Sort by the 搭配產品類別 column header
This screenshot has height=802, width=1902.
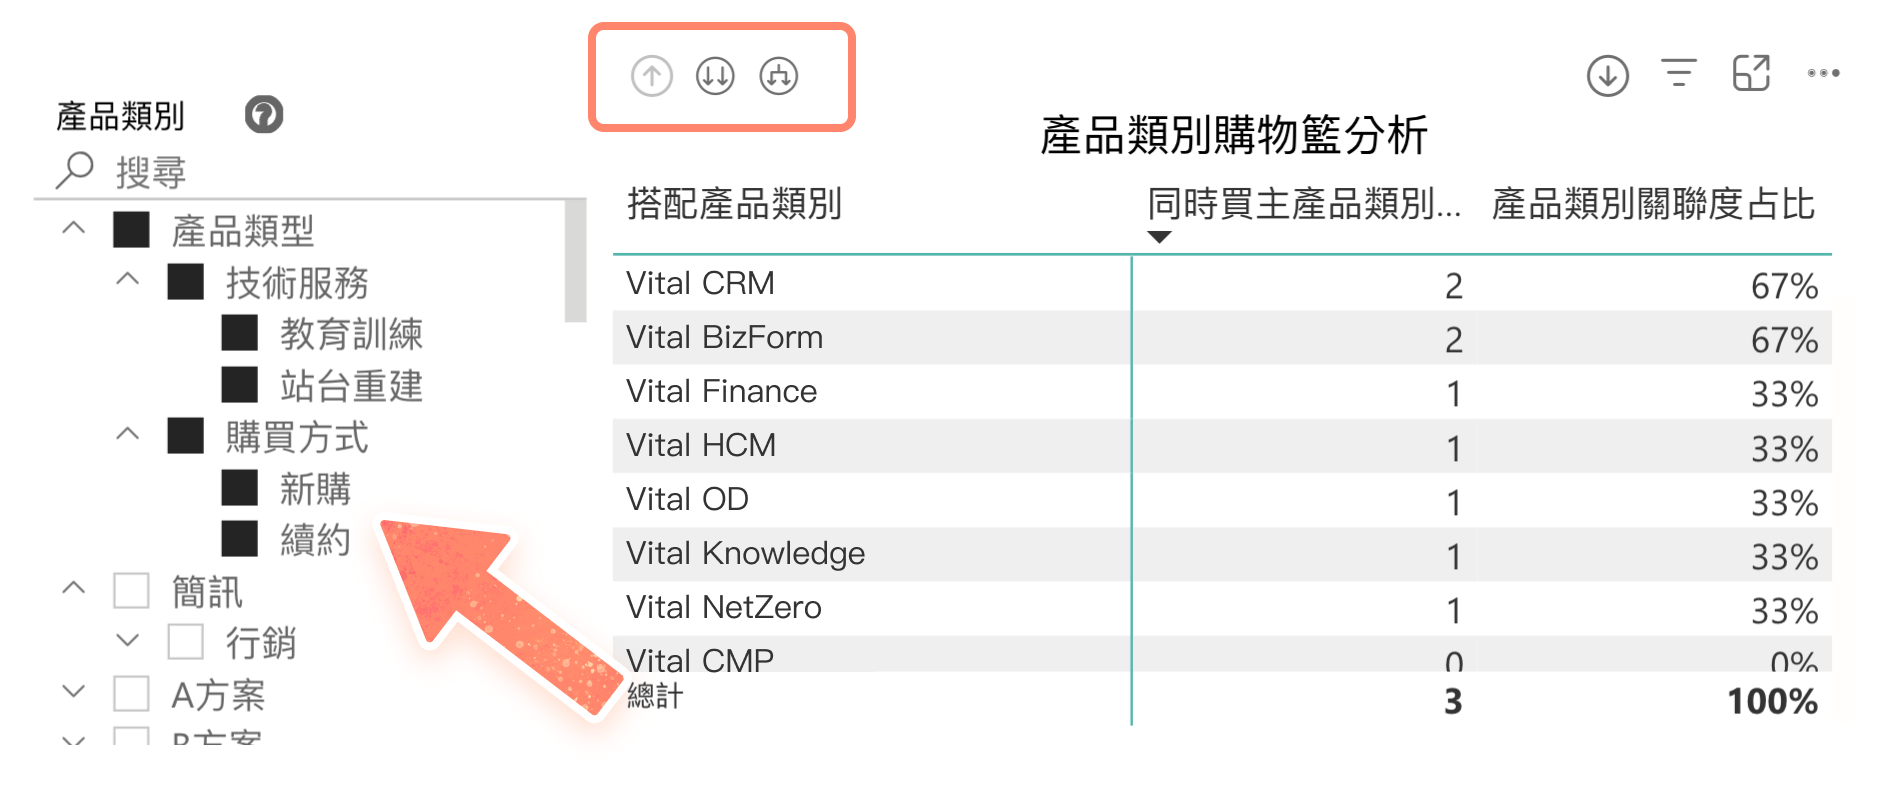coord(734,204)
